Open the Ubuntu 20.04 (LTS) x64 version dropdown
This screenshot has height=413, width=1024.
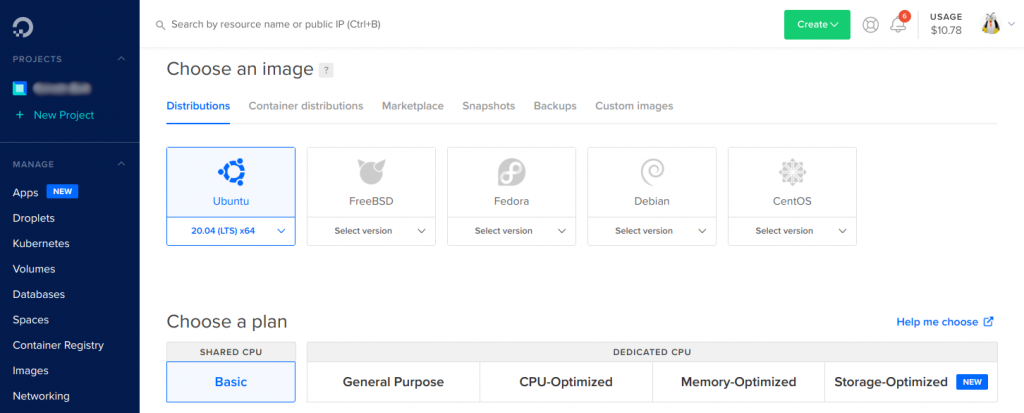(x=231, y=231)
